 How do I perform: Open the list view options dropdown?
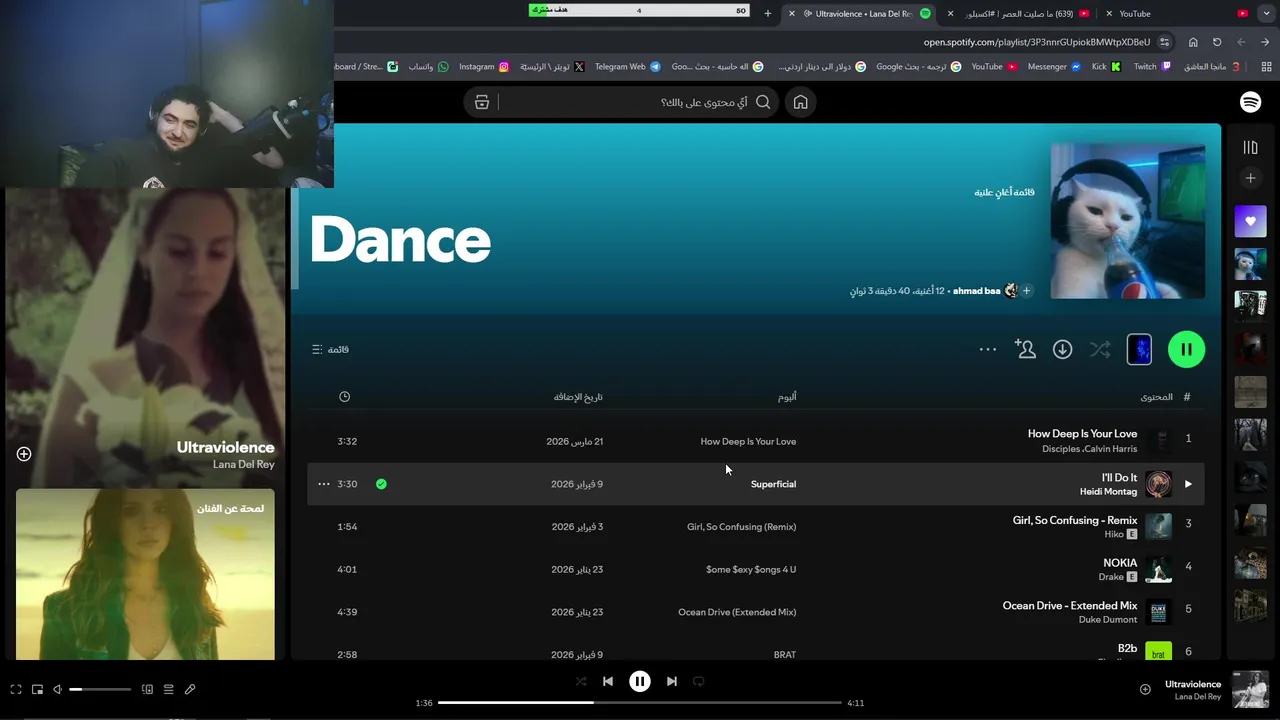[330, 349]
